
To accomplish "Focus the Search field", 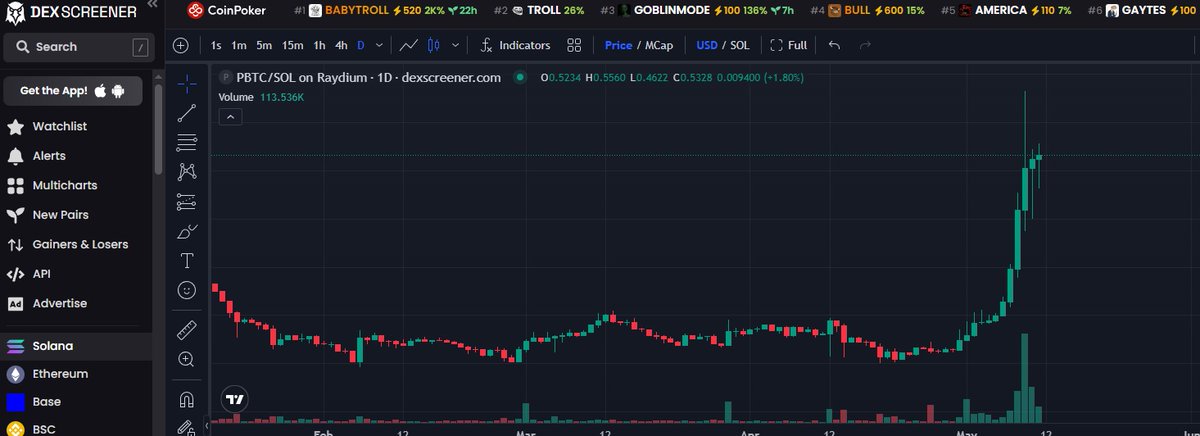I will [x=78, y=46].
